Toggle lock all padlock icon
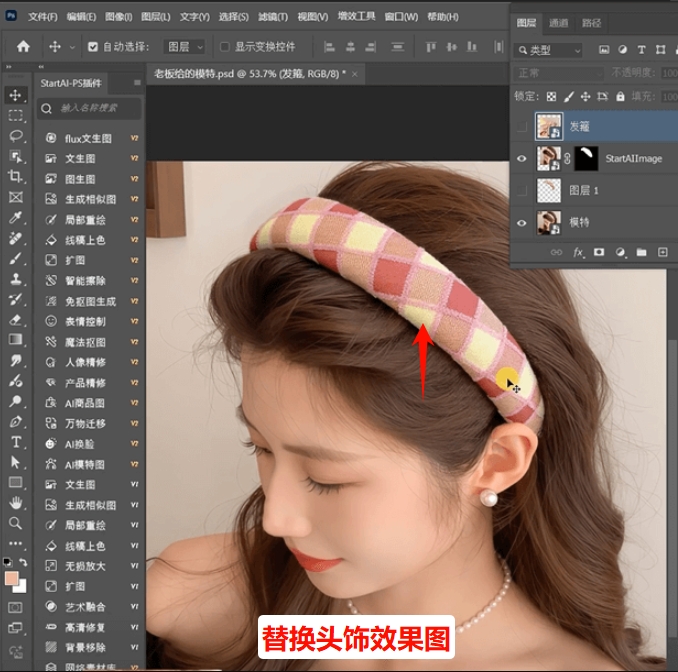 pyautogui.click(x=620, y=96)
